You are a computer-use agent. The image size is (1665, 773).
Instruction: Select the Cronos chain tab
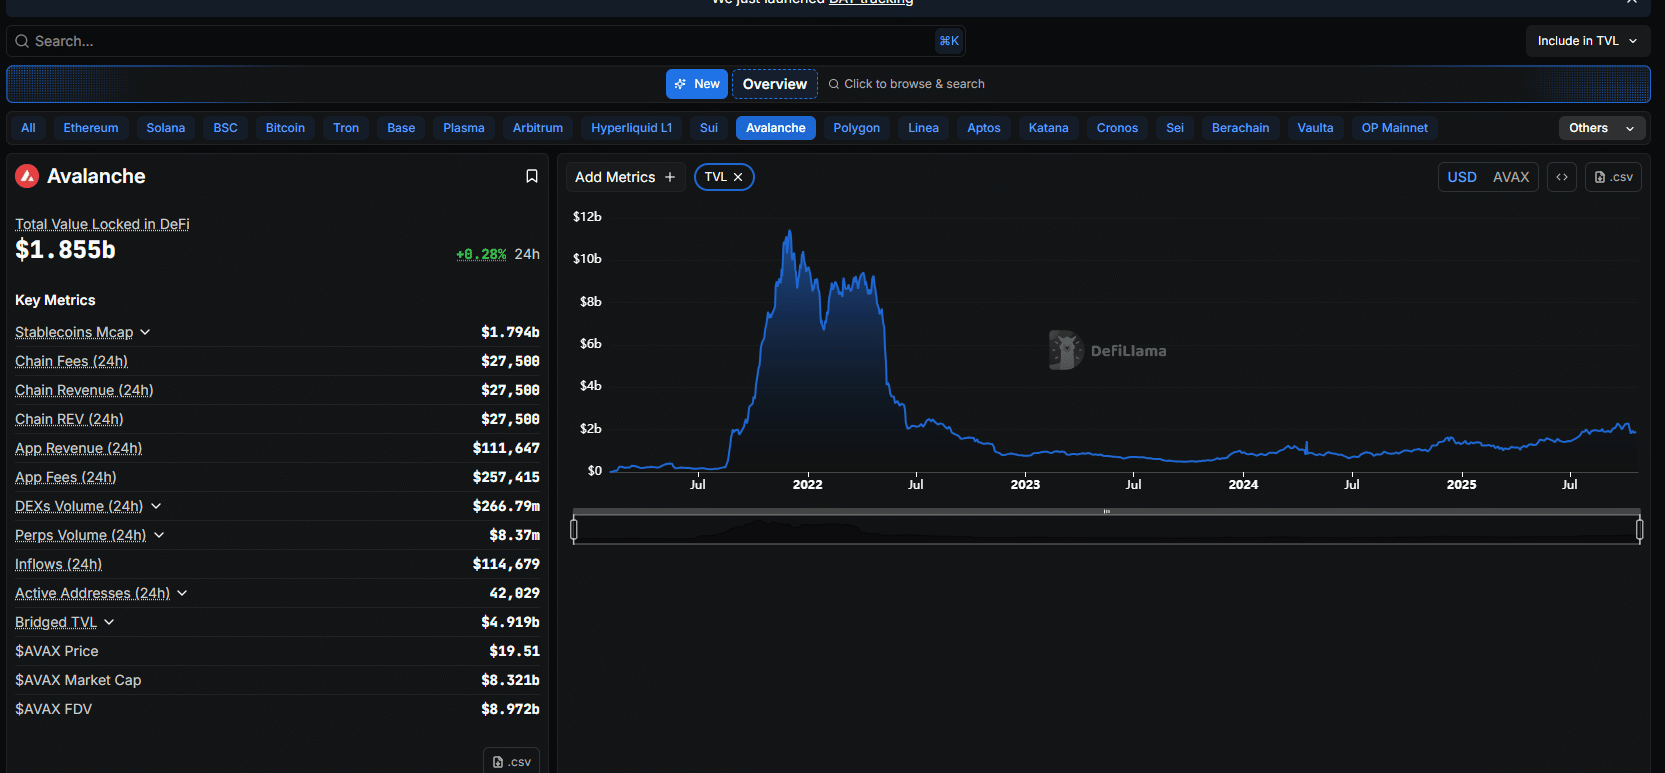pyautogui.click(x=1117, y=128)
